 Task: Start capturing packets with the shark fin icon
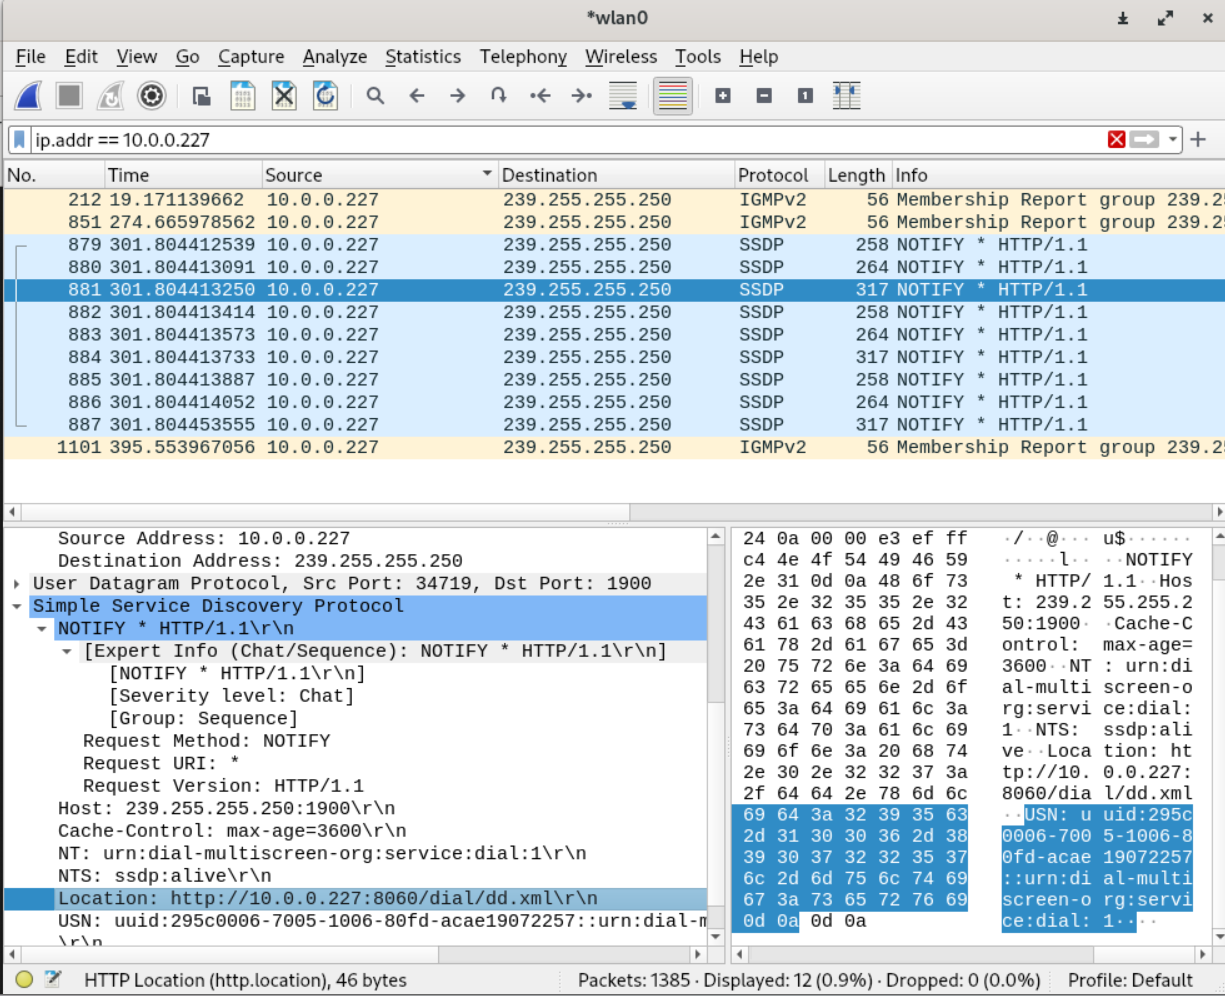tap(28, 96)
